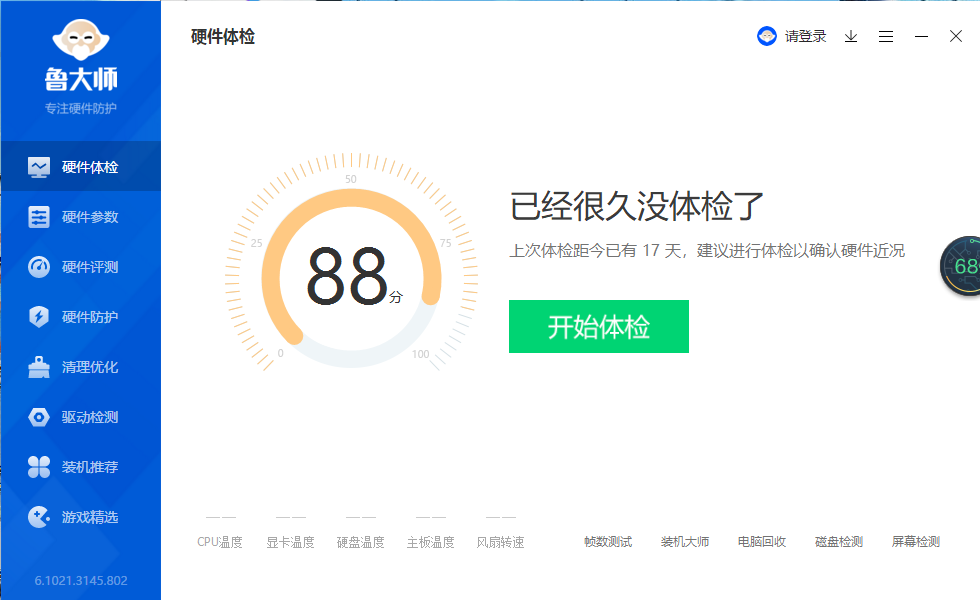The width and height of the screenshot is (980, 600).
Task: Open the download arrow icon
Action: tap(851, 36)
